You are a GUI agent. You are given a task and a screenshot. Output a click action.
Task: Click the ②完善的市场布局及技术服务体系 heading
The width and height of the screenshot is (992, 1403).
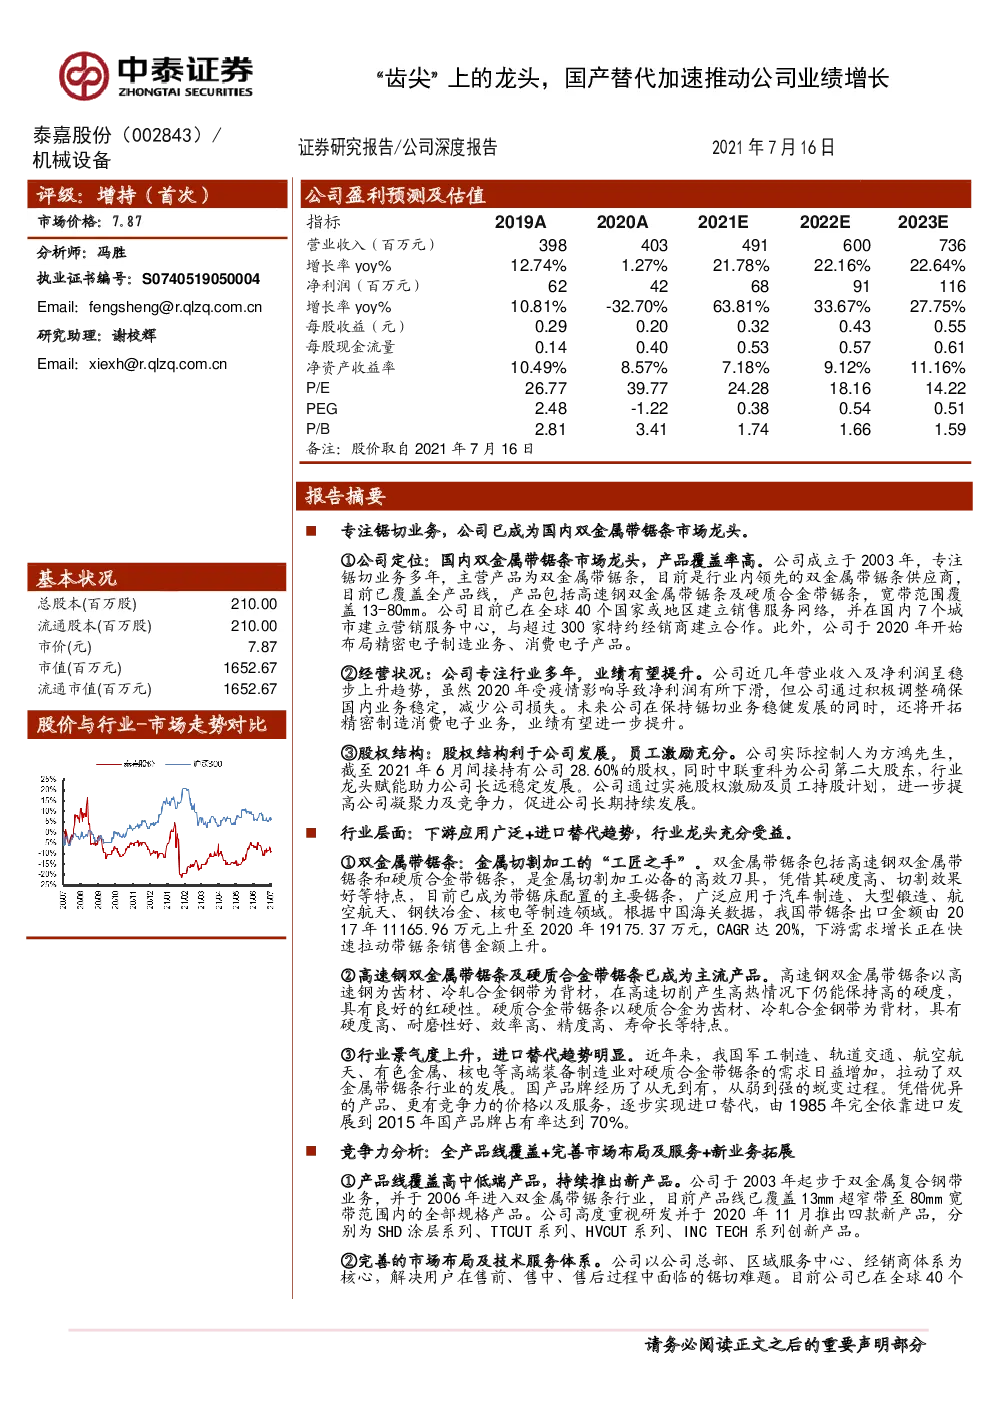(x=472, y=1261)
